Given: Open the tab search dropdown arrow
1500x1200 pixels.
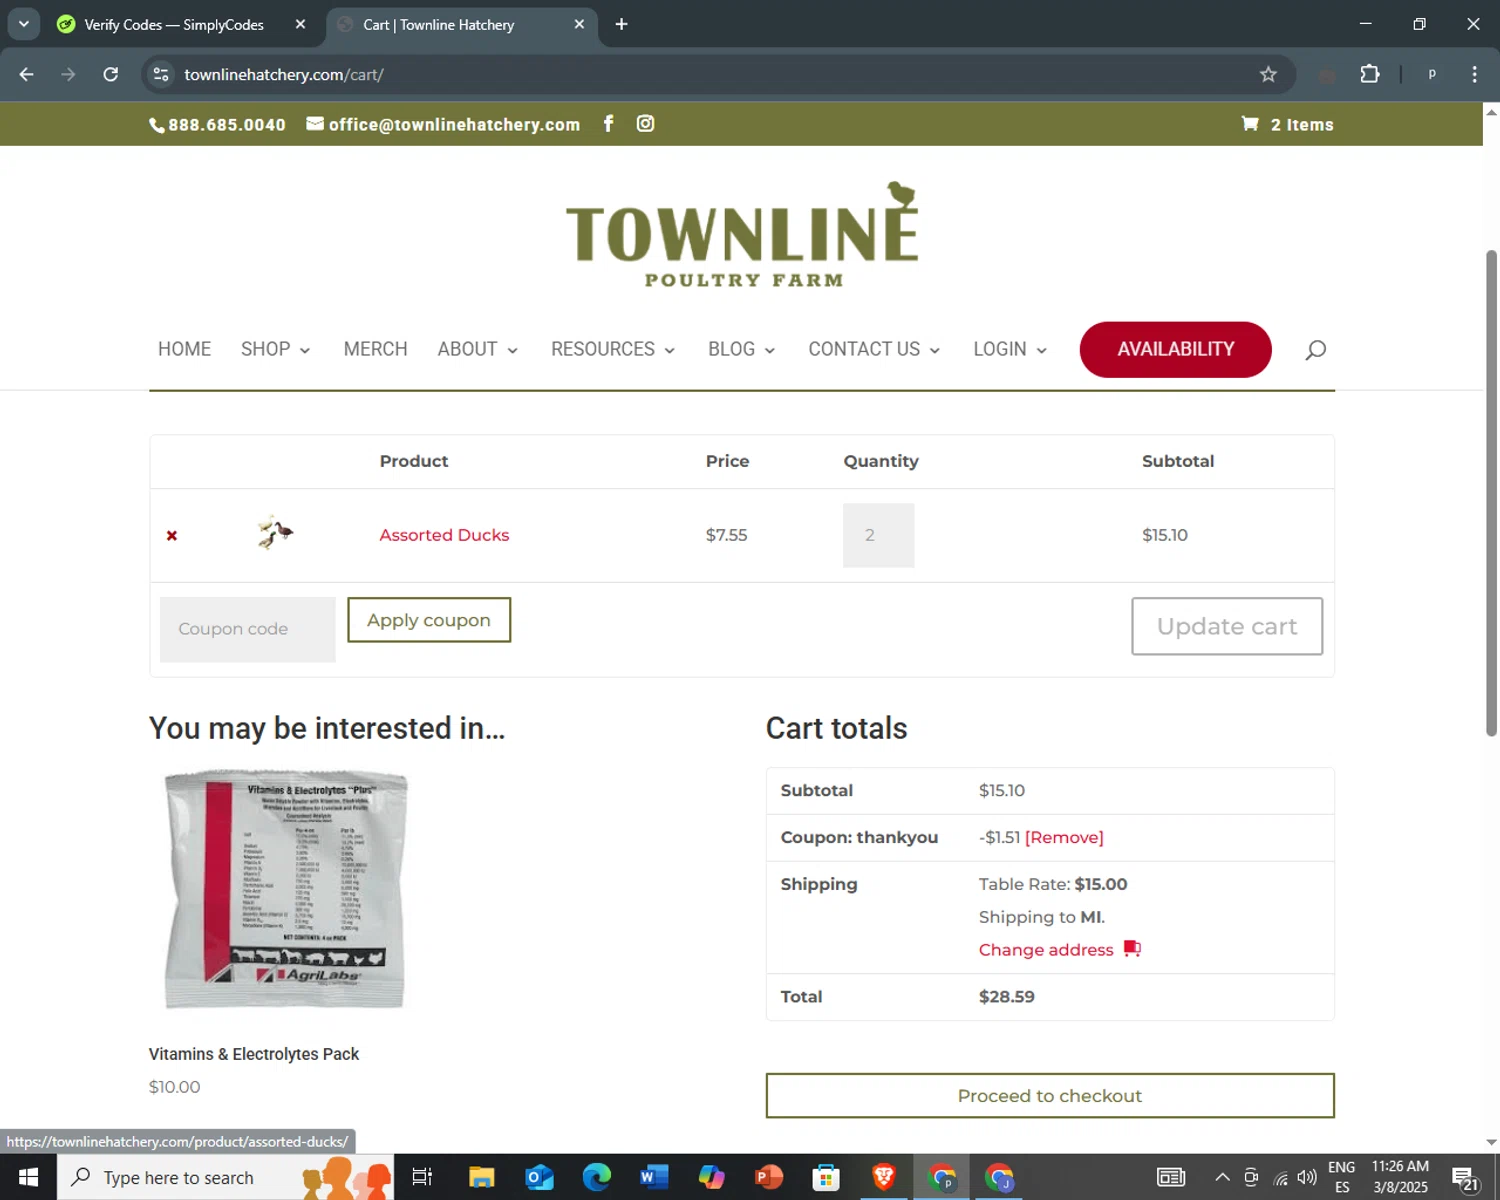Looking at the screenshot, I should pos(23,24).
